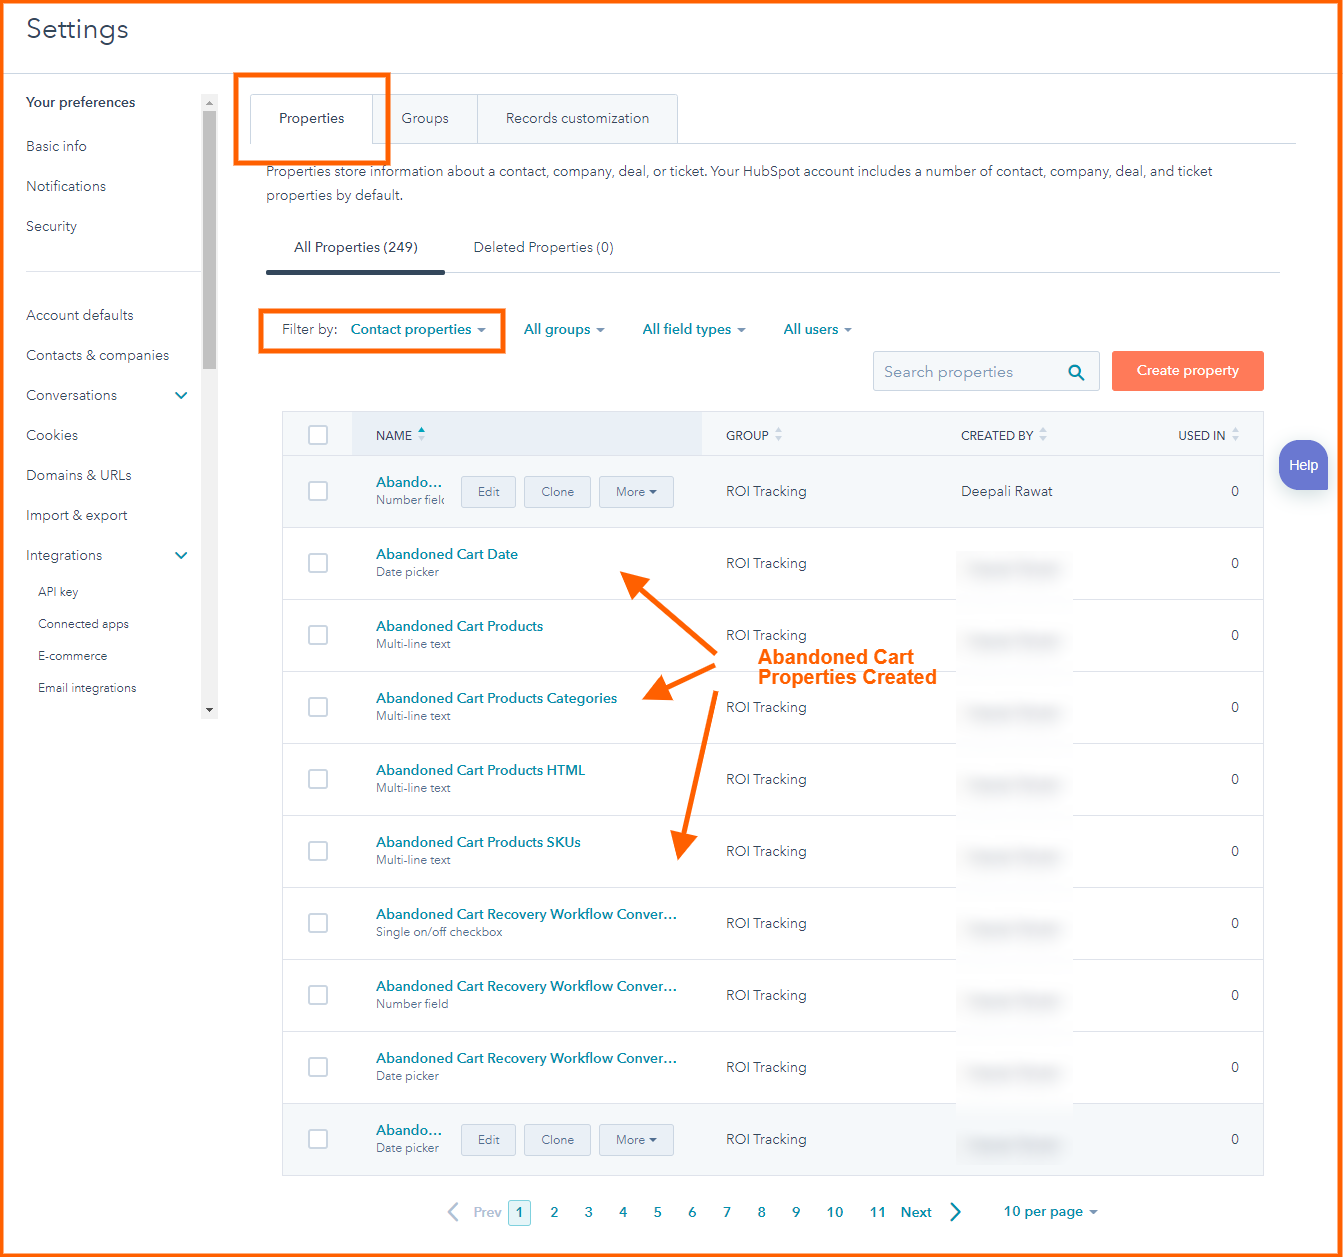Open the Deleted Properties (0) tab

543,247
